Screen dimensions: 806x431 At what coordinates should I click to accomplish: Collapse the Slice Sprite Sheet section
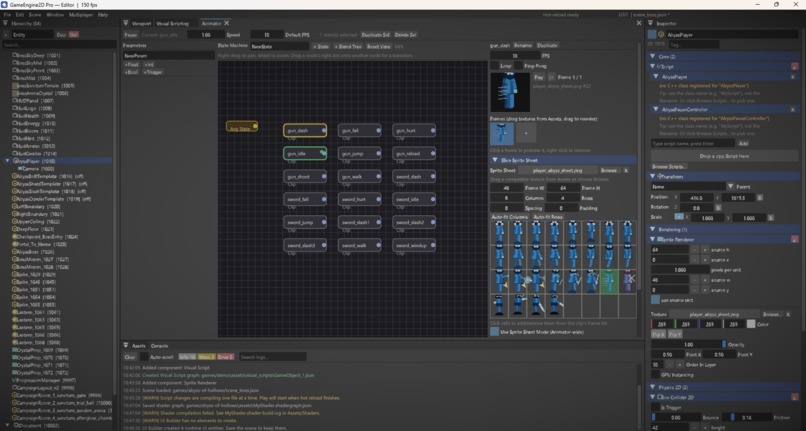(495, 160)
